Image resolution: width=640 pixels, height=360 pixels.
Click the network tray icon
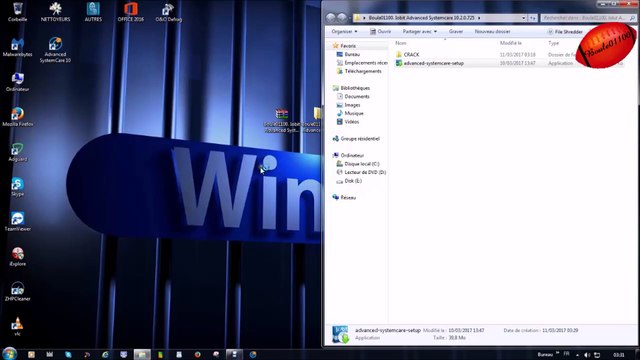point(597,355)
